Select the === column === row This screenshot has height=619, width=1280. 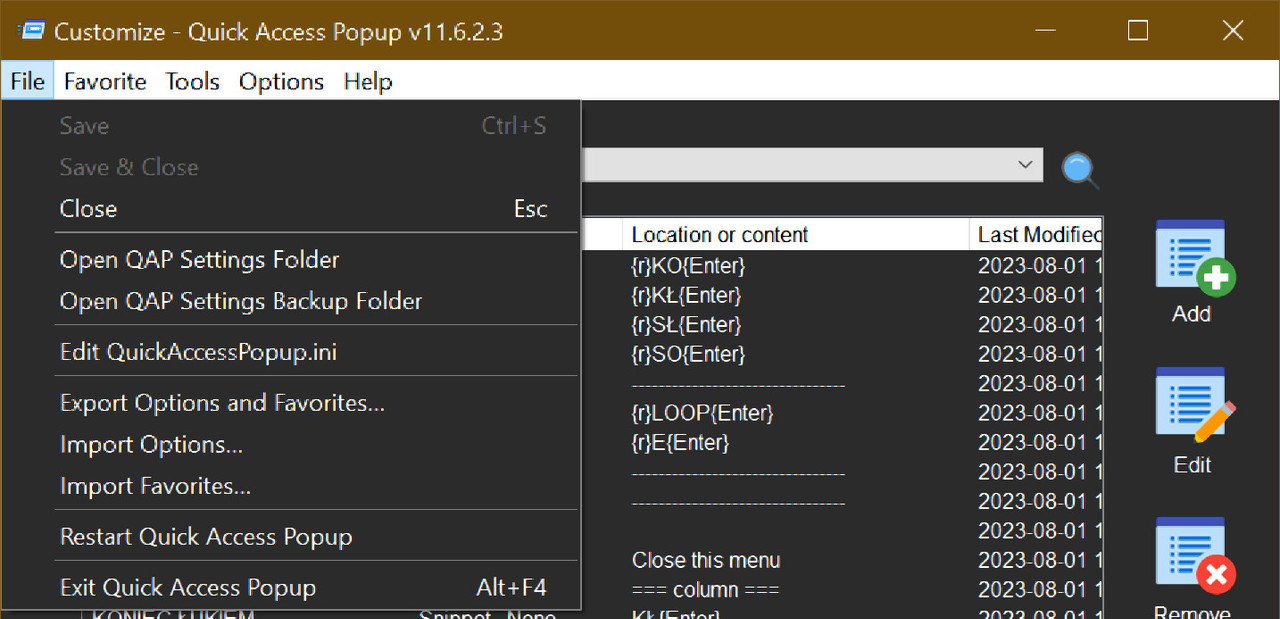(705, 589)
